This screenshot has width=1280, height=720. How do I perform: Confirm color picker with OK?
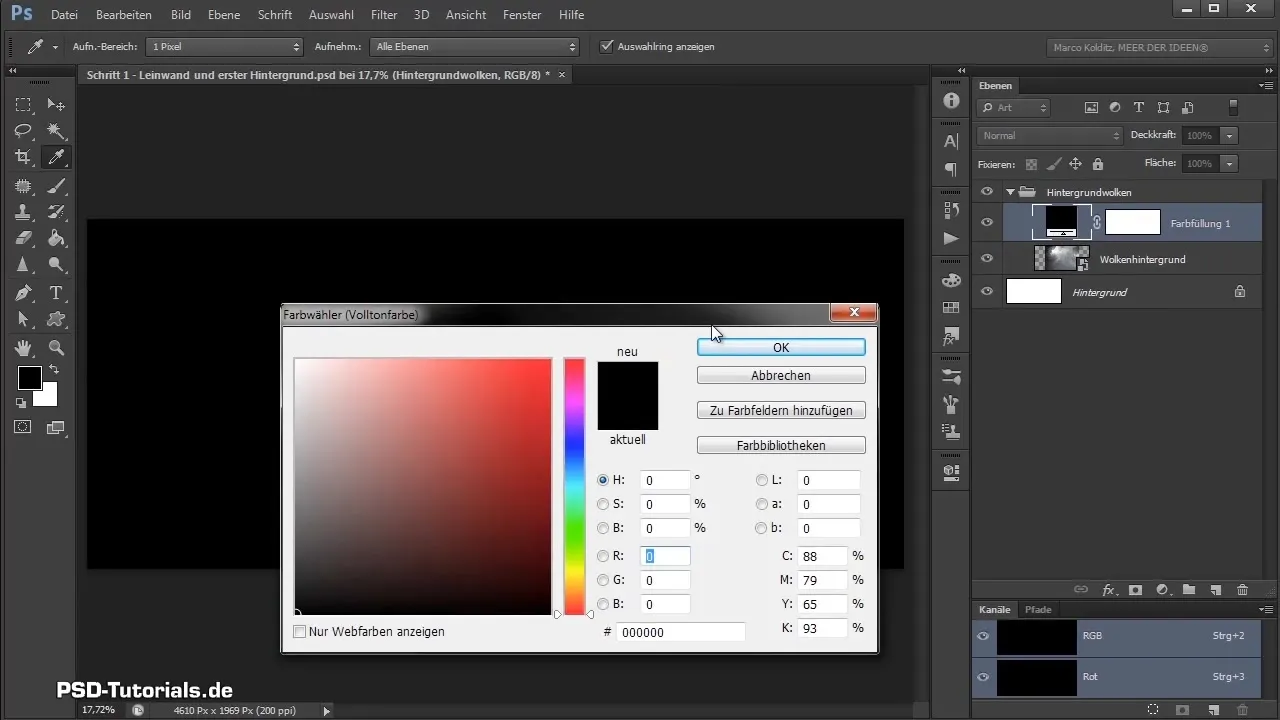coord(781,347)
